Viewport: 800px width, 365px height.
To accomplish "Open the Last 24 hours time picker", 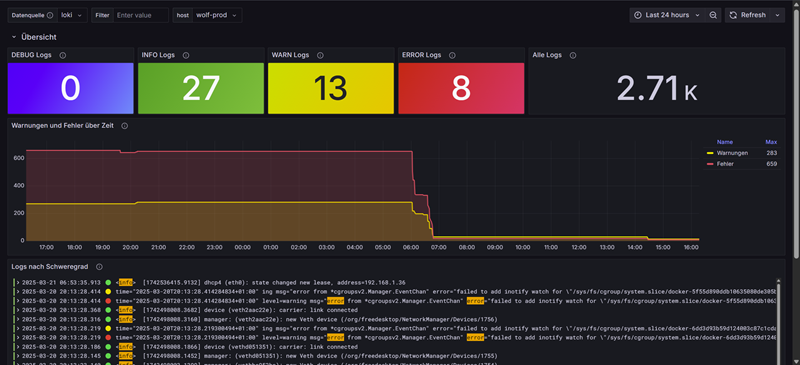I will coord(667,15).
